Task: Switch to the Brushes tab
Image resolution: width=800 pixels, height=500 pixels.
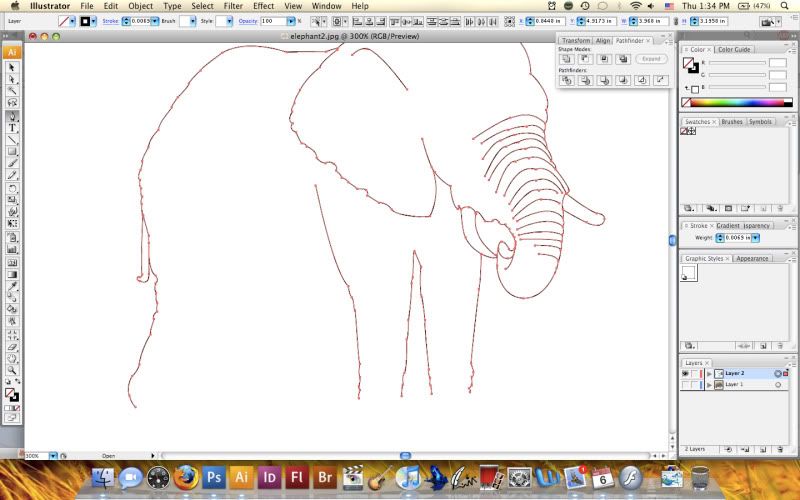Action: (x=731, y=122)
